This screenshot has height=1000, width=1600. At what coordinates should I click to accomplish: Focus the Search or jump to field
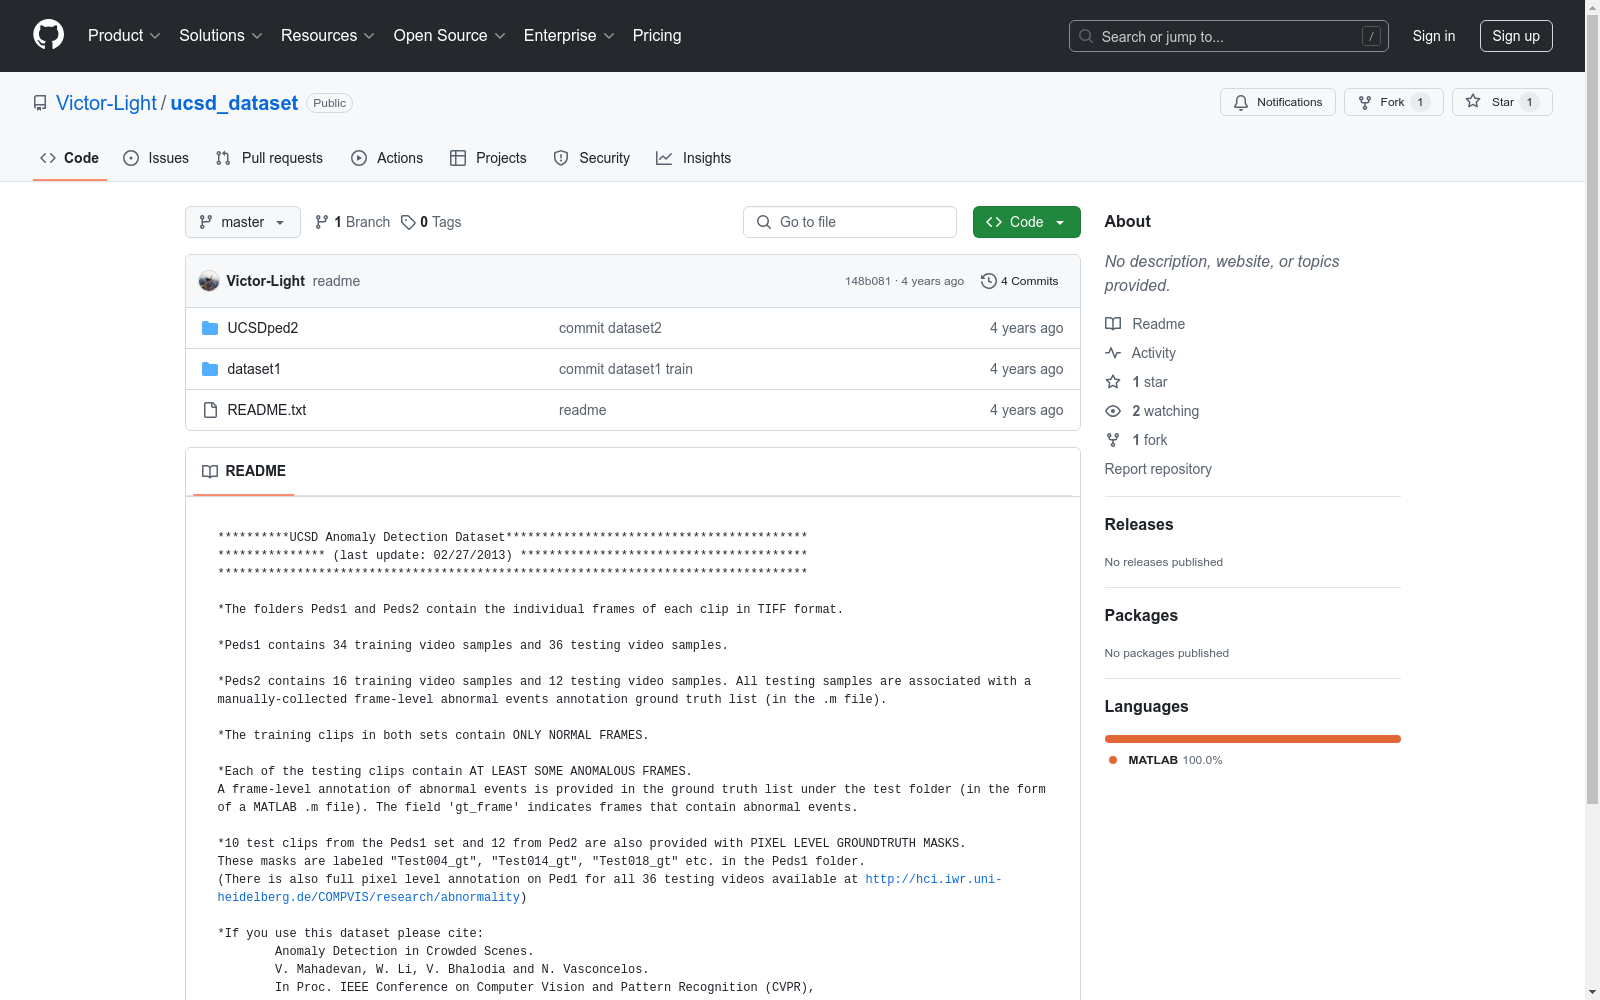1229,36
